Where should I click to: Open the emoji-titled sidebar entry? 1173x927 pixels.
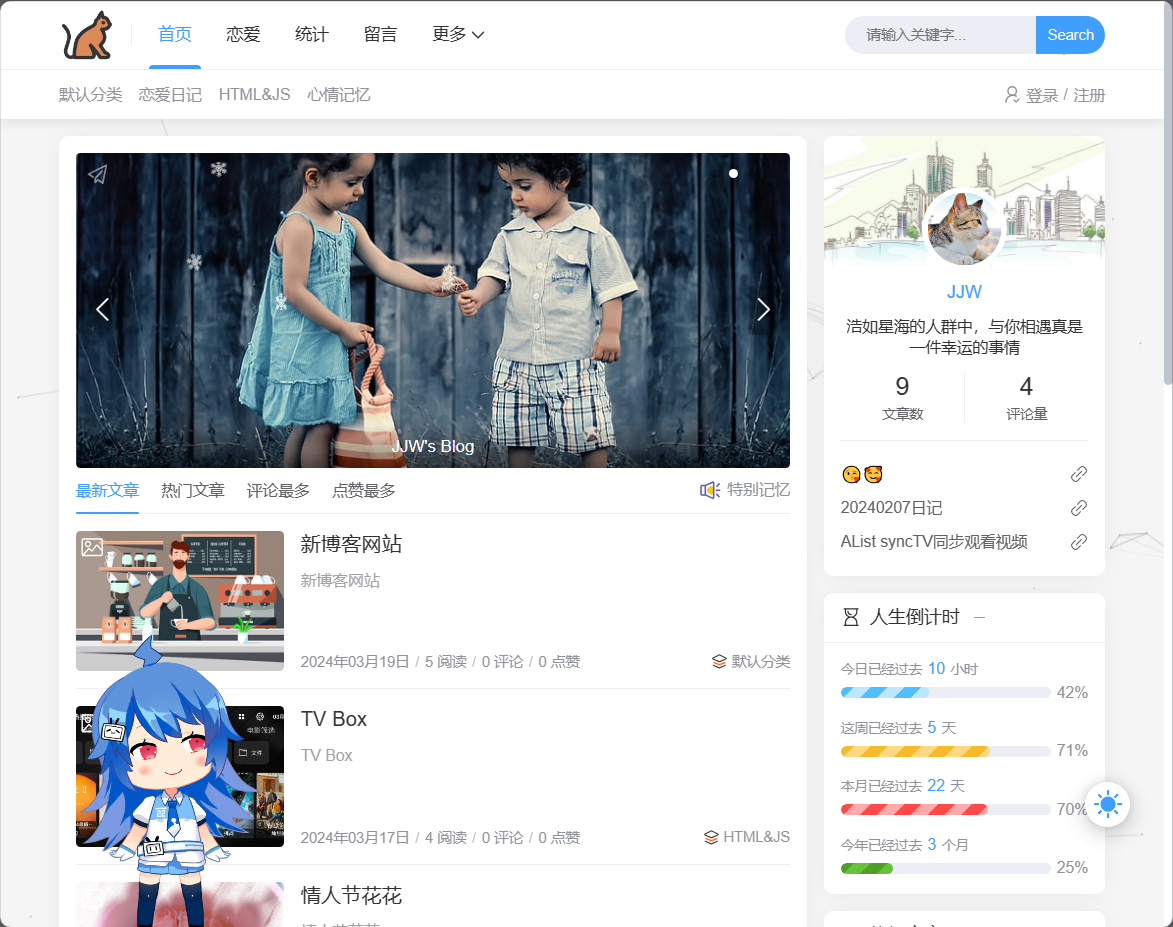(863, 474)
